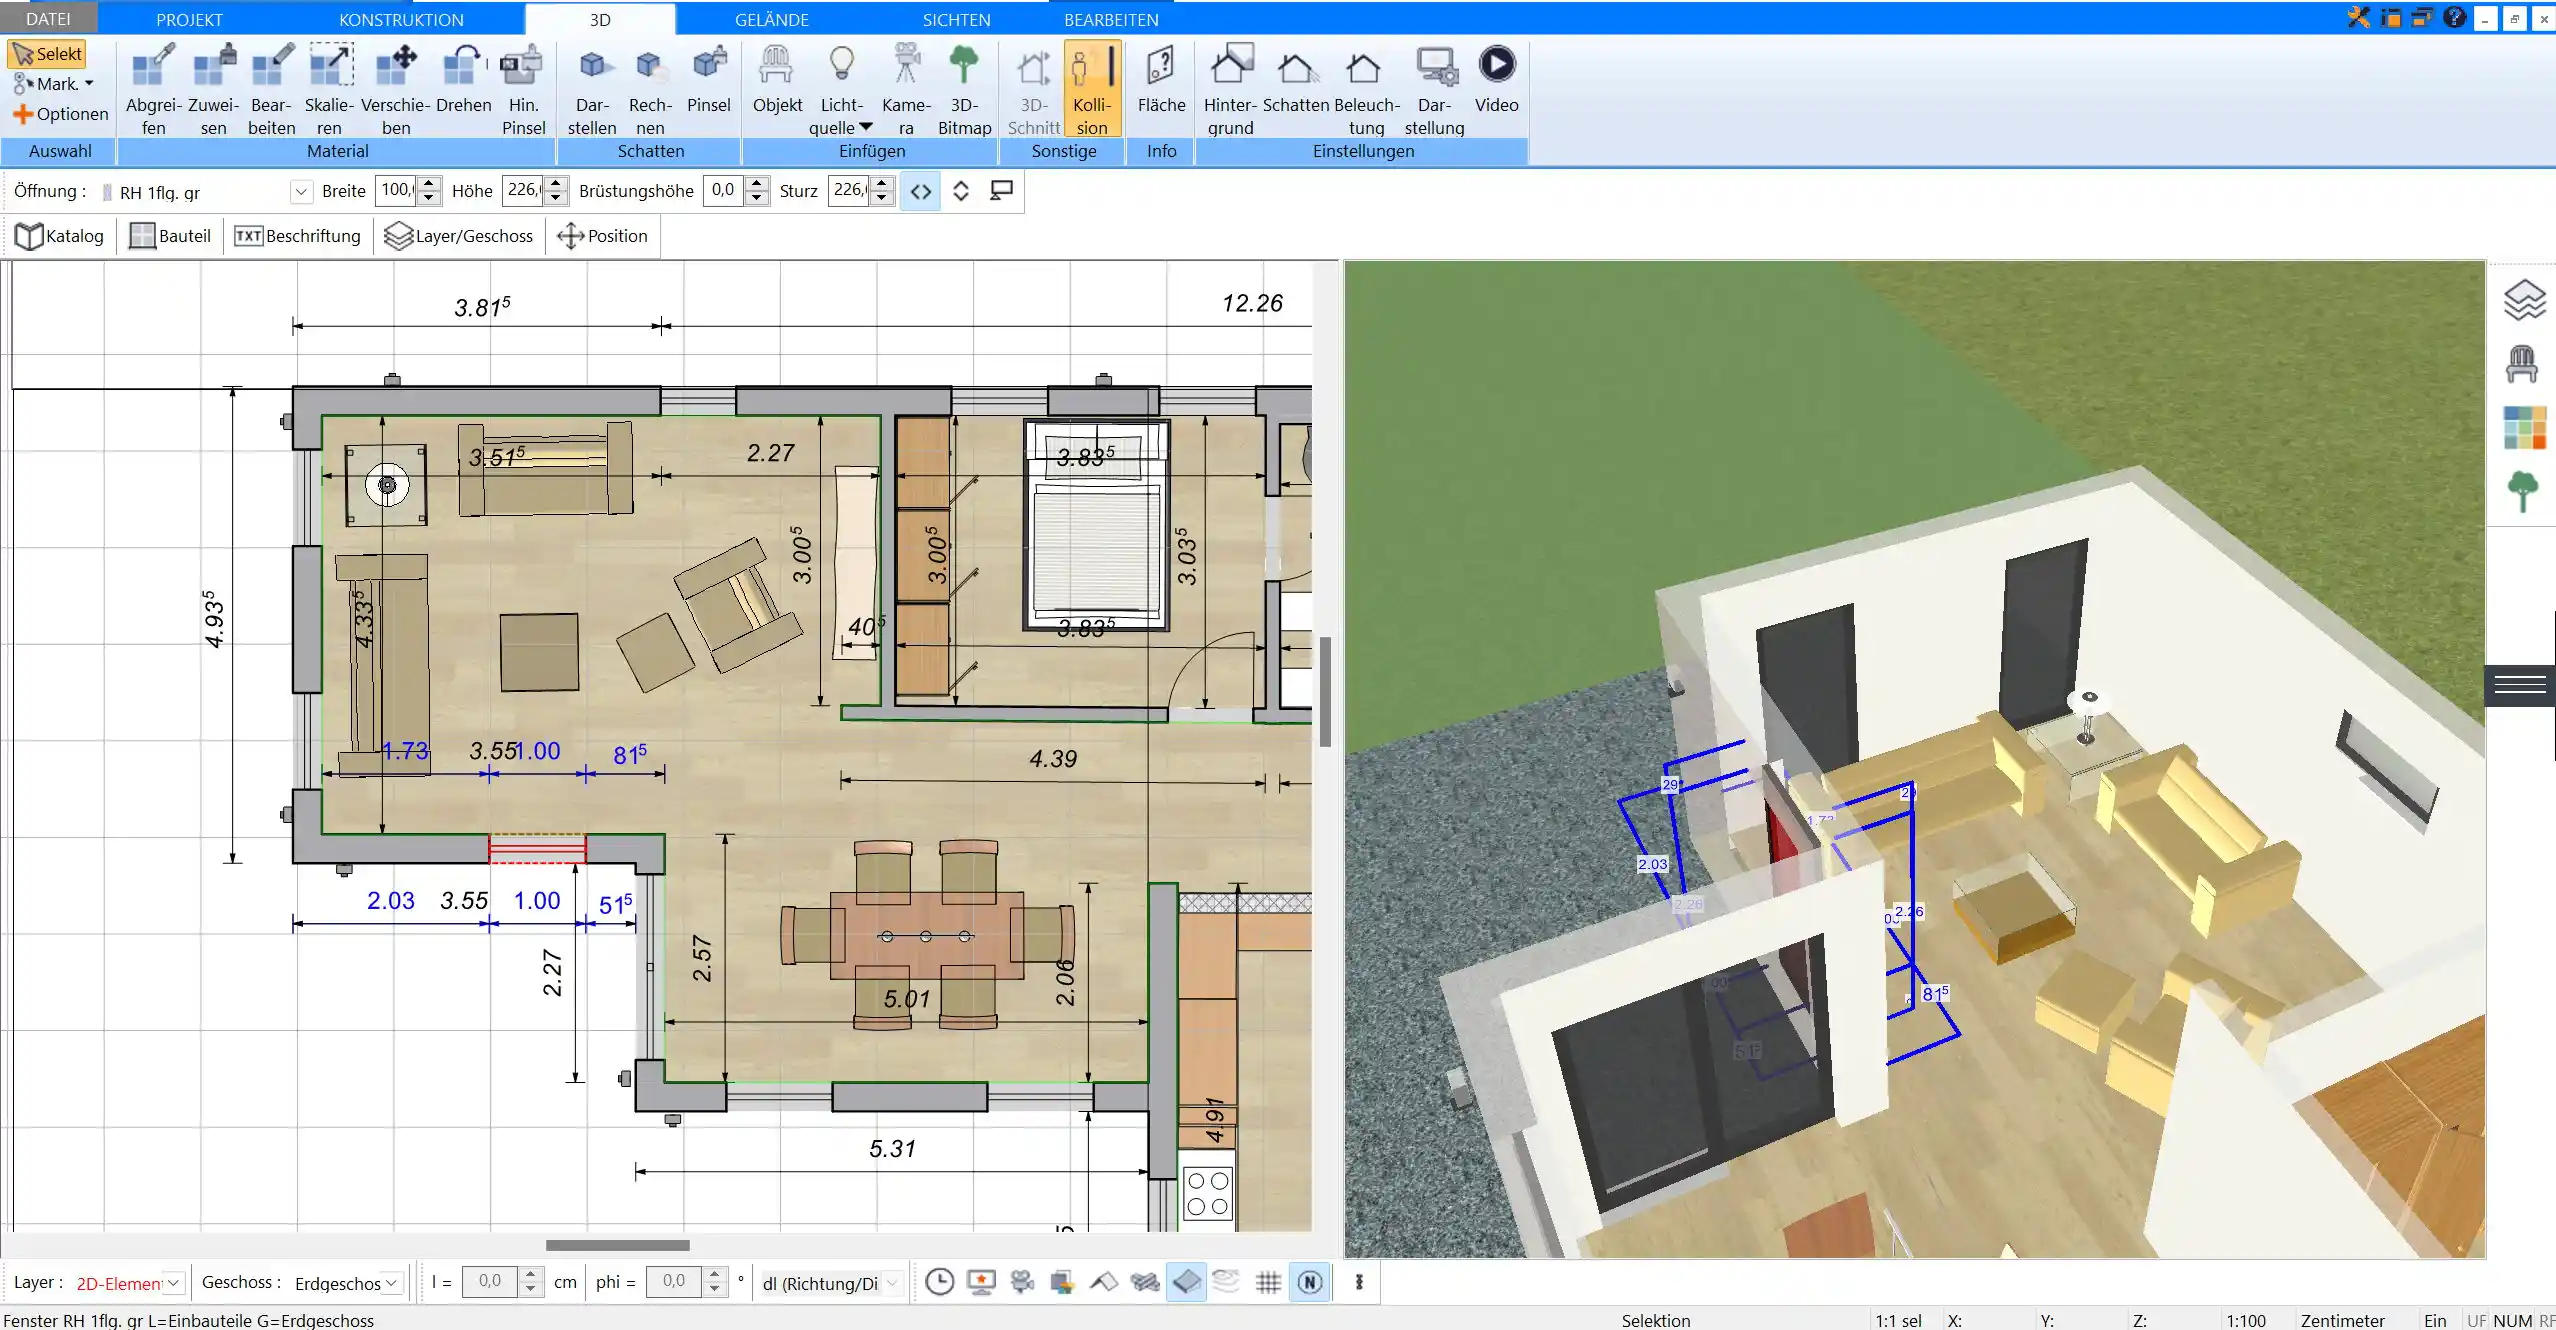Toggle the 3D-Schnitt button
Viewport: 2556px width, 1330px height.
click(x=1034, y=89)
